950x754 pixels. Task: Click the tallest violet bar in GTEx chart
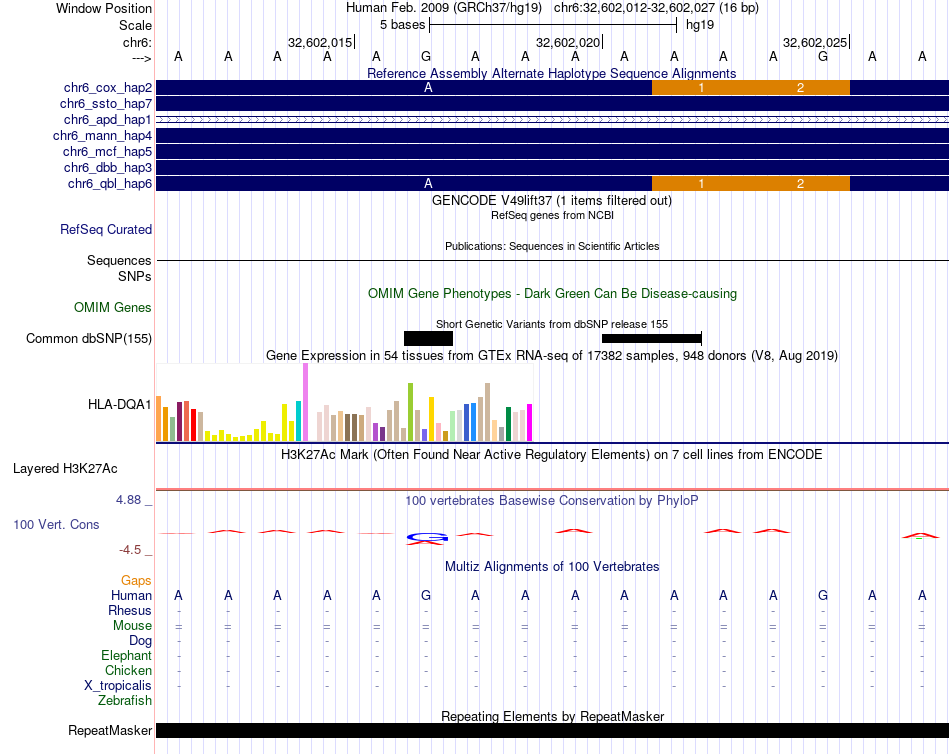point(305,402)
